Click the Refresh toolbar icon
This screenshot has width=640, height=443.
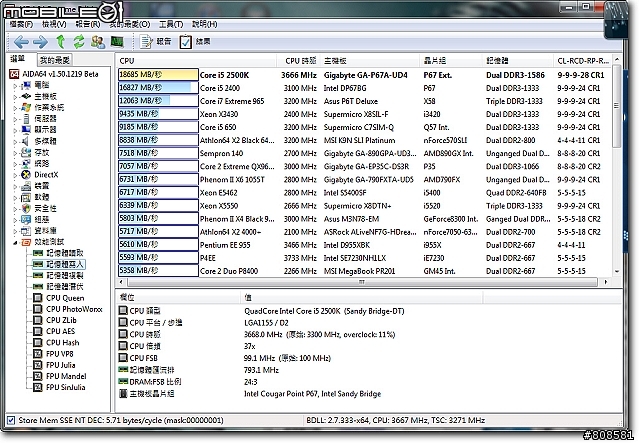[x=79, y=42]
